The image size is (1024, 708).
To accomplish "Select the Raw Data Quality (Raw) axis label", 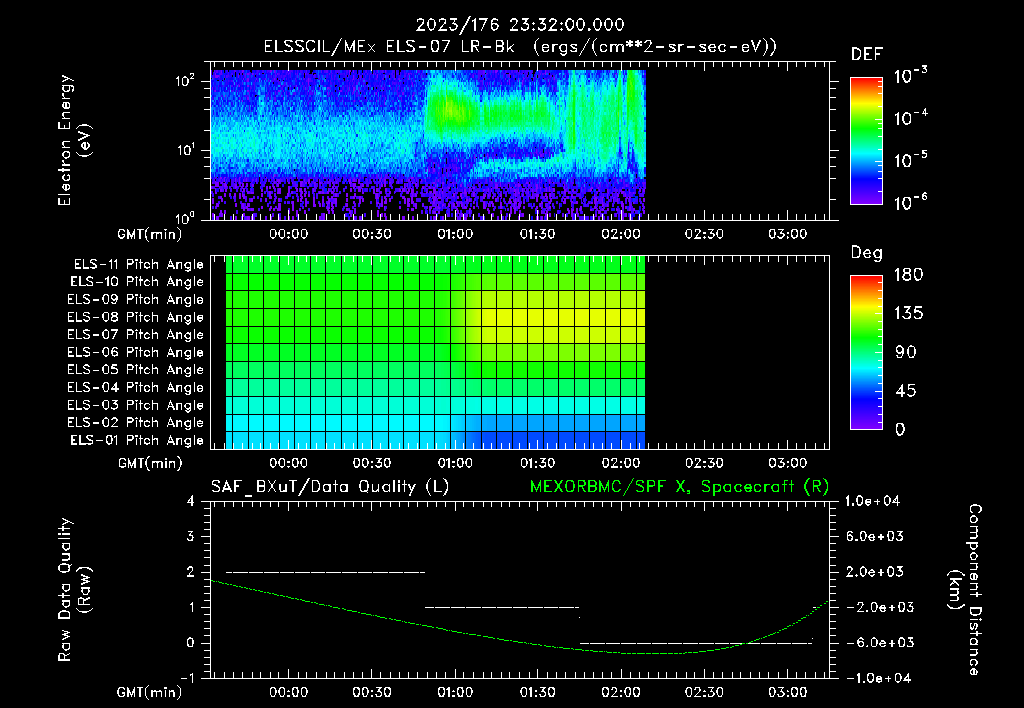I will pos(74,589).
